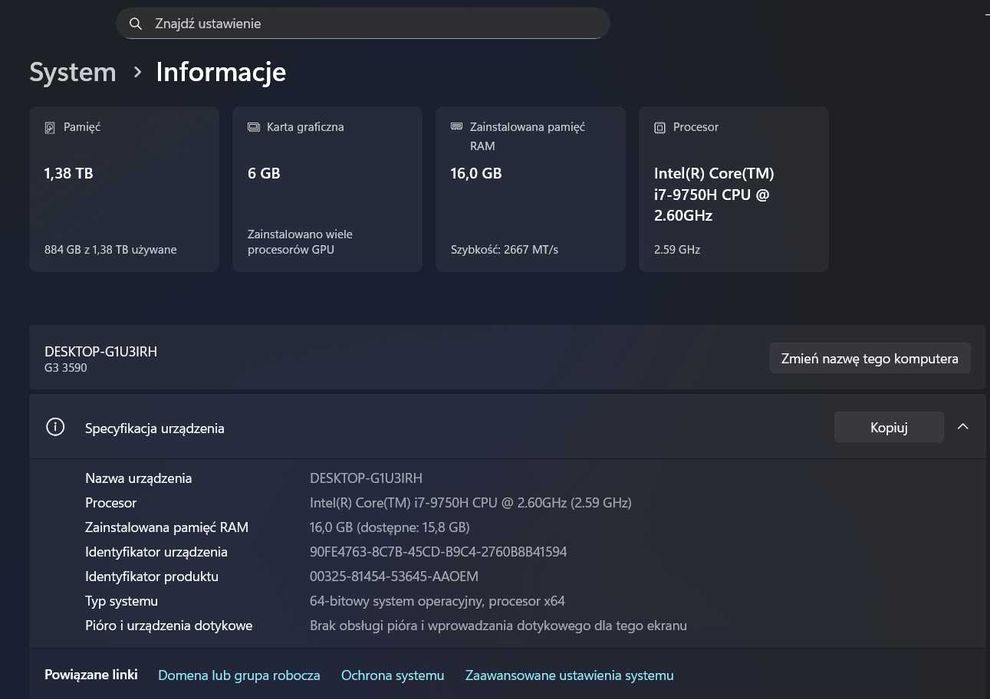Click the Procesor chip icon
The width and height of the screenshot is (990, 699).
click(660, 128)
